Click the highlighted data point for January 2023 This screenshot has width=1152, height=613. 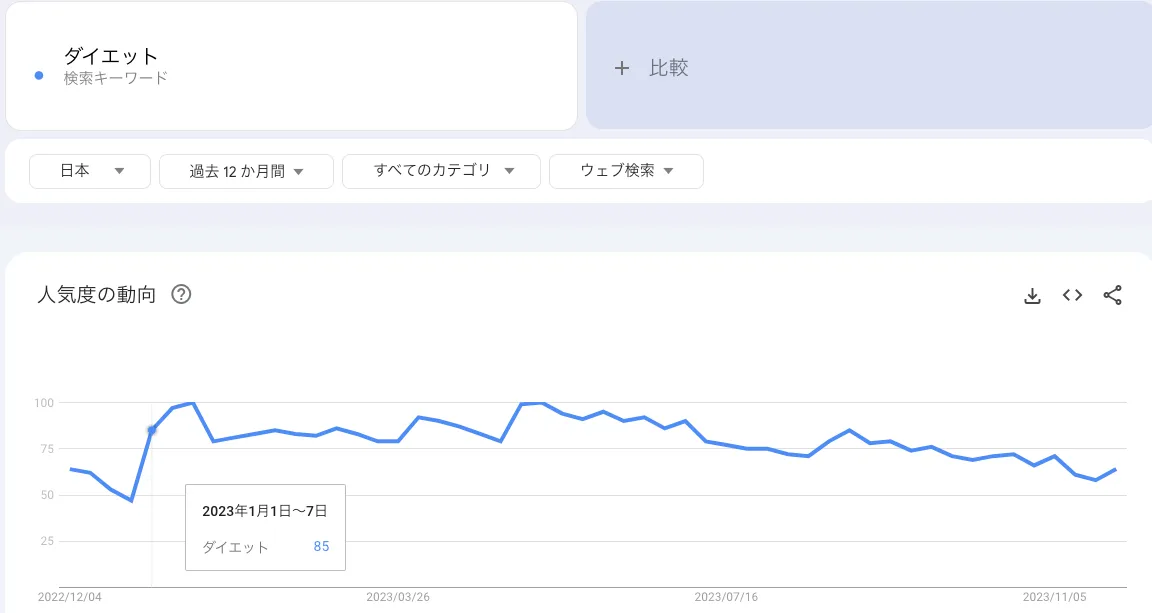tap(152, 430)
